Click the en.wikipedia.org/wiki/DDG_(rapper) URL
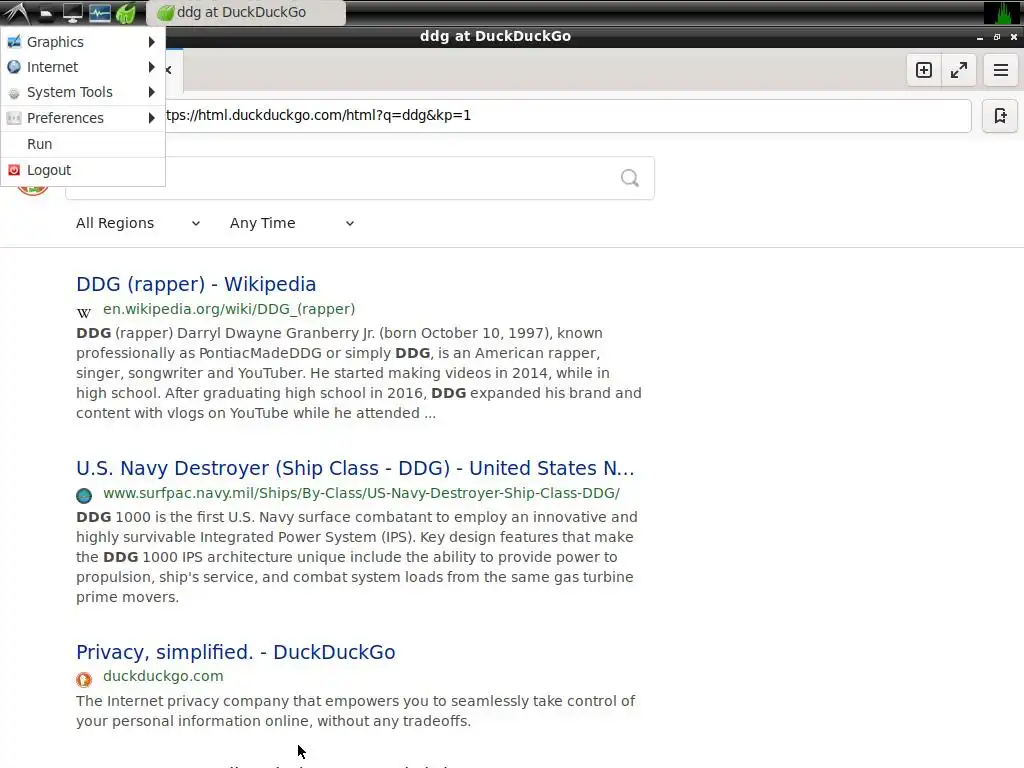Screen dimensions: 1024x768 coord(229,309)
